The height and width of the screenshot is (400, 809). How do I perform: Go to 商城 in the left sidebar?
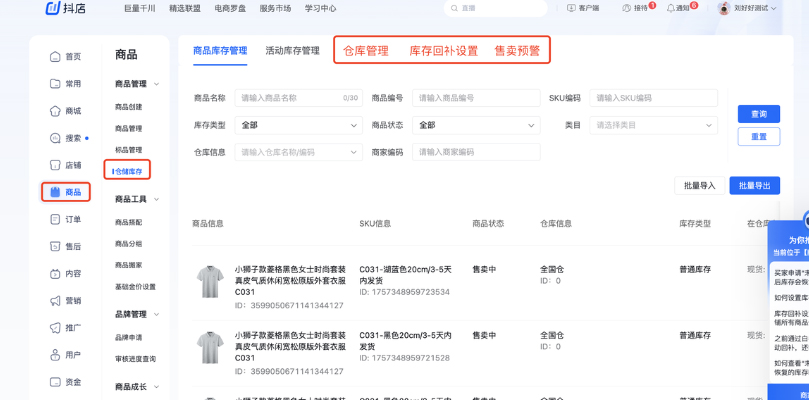click(66, 111)
